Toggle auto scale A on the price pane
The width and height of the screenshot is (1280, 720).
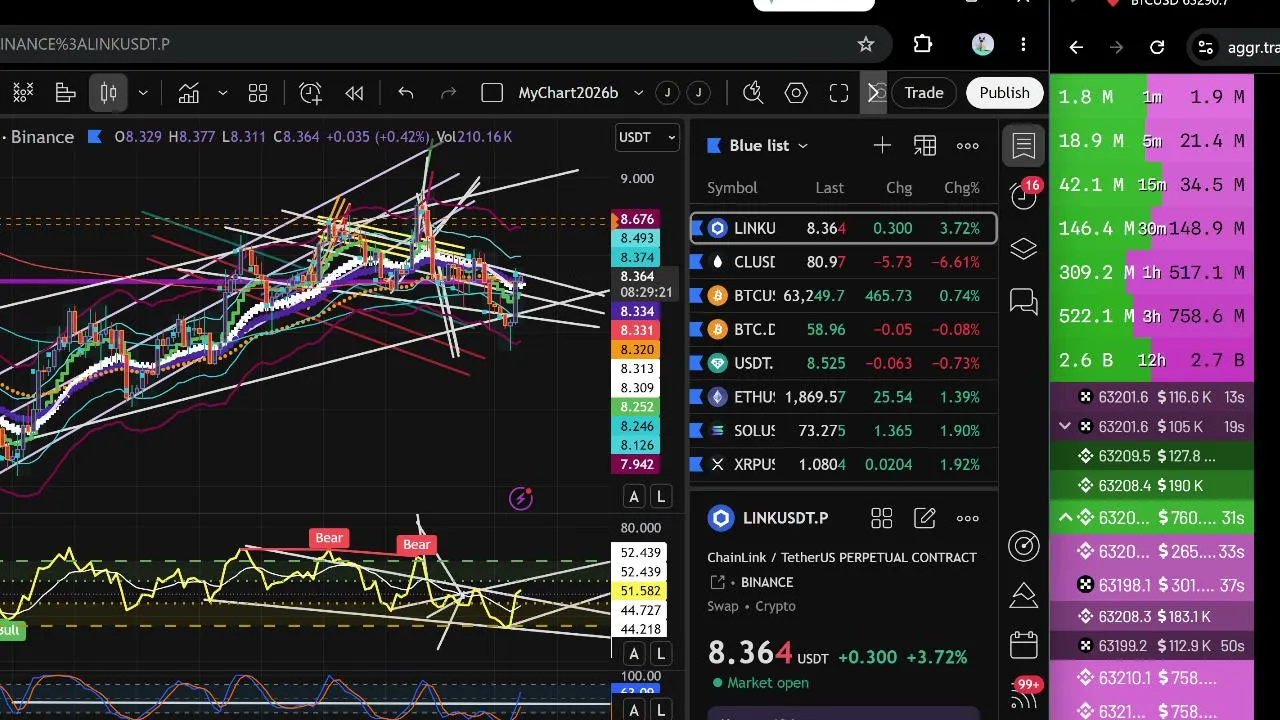634,497
